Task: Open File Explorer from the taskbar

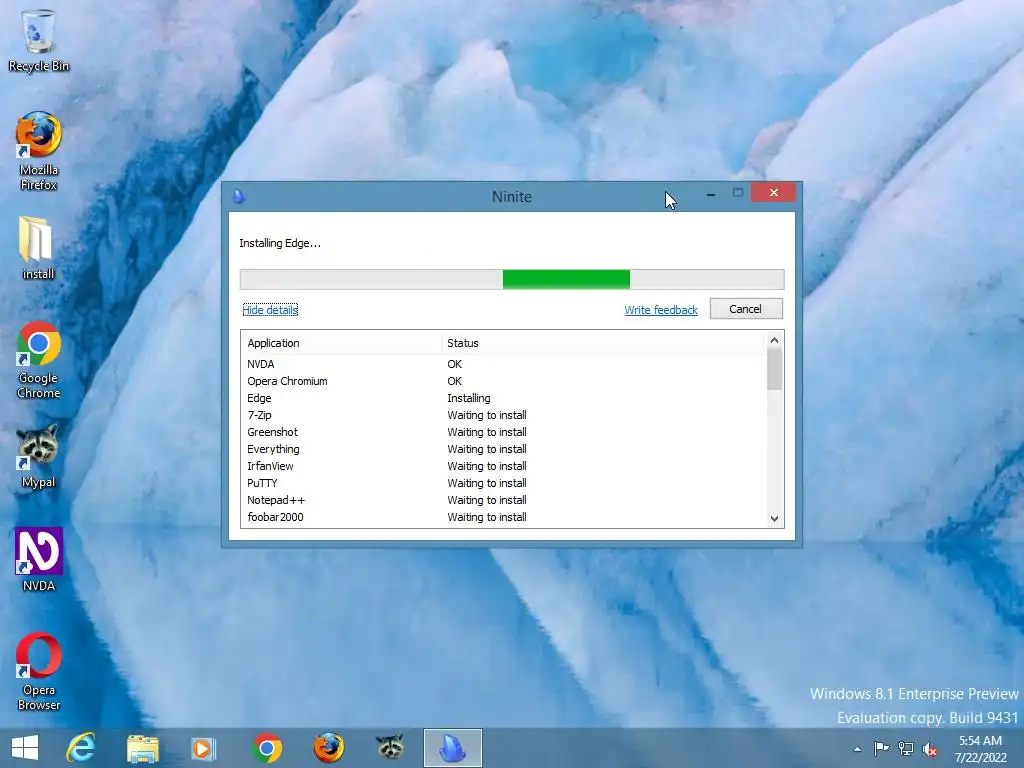Action: [142, 748]
